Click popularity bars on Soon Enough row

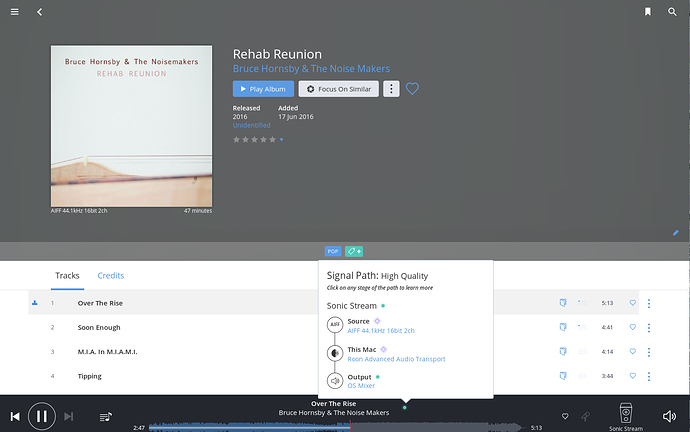[582, 327]
